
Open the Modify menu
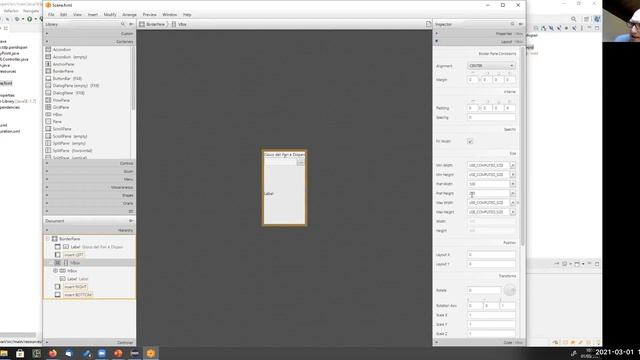click(x=110, y=15)
